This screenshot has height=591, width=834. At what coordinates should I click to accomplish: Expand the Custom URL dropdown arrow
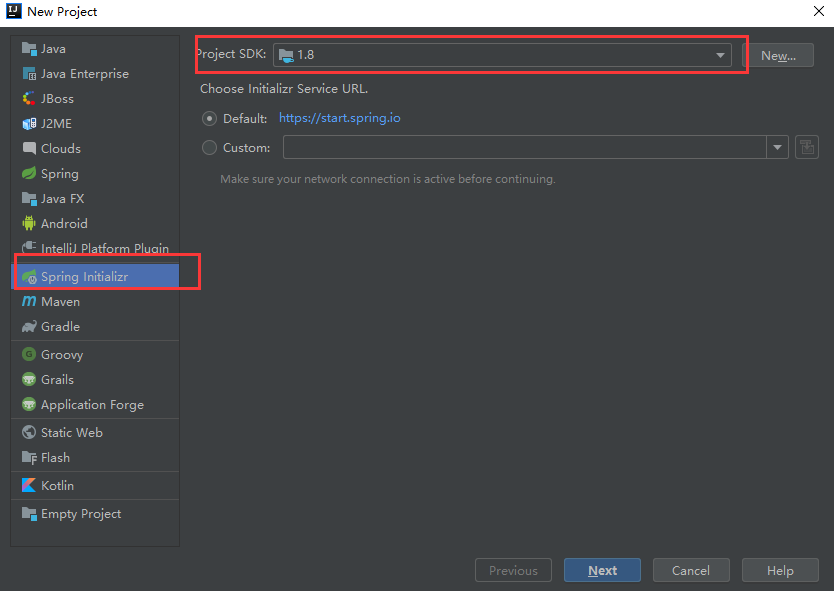coord(777,147)
